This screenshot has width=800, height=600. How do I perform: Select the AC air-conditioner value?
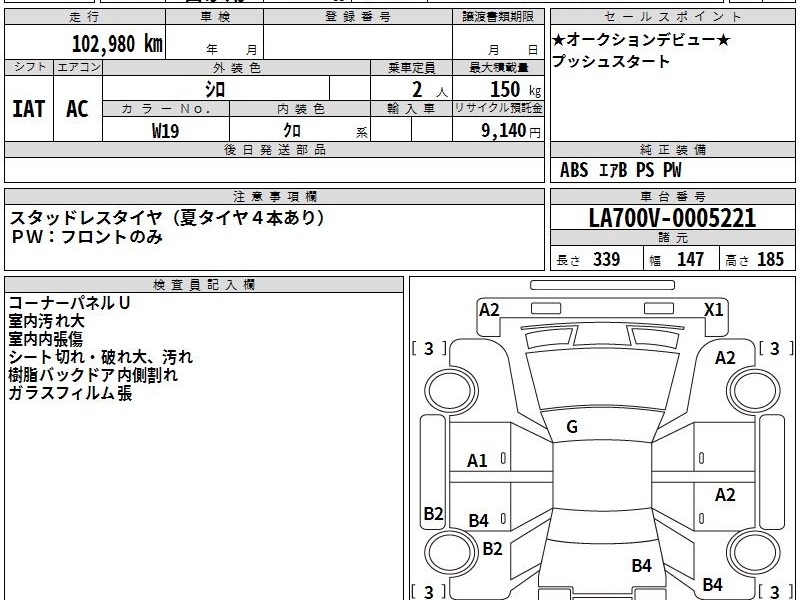click(78, 109)
